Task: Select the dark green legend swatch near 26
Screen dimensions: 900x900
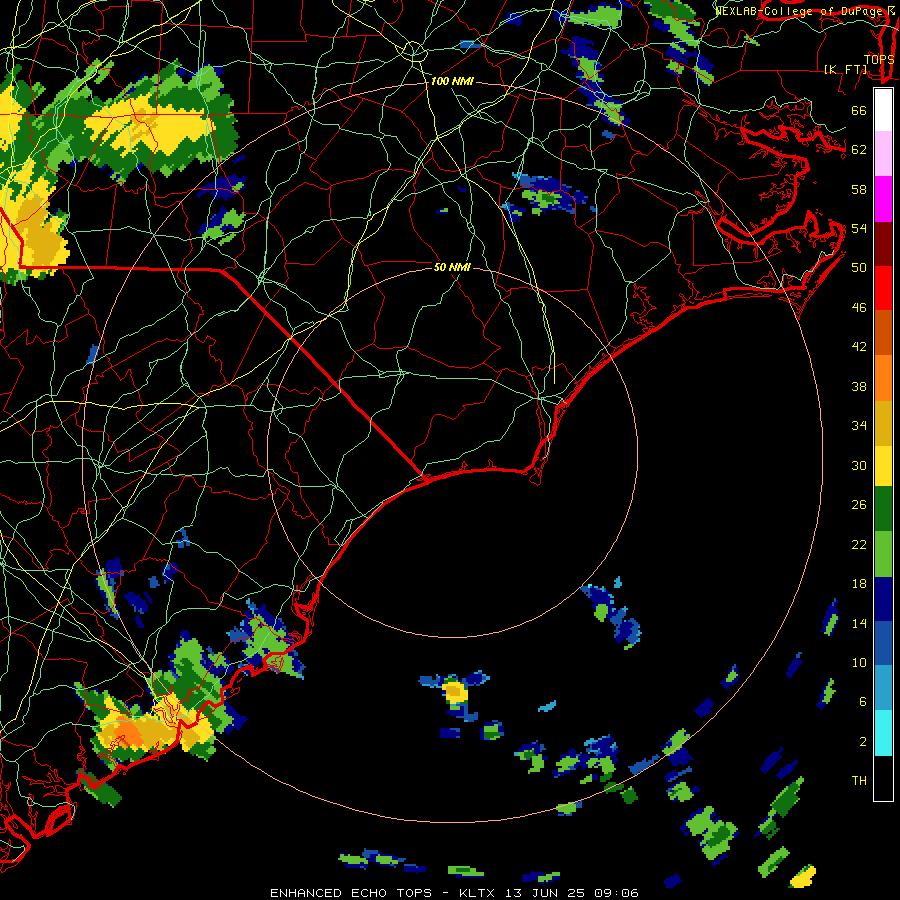Action: pyautogui.click(x=883, y=509)
